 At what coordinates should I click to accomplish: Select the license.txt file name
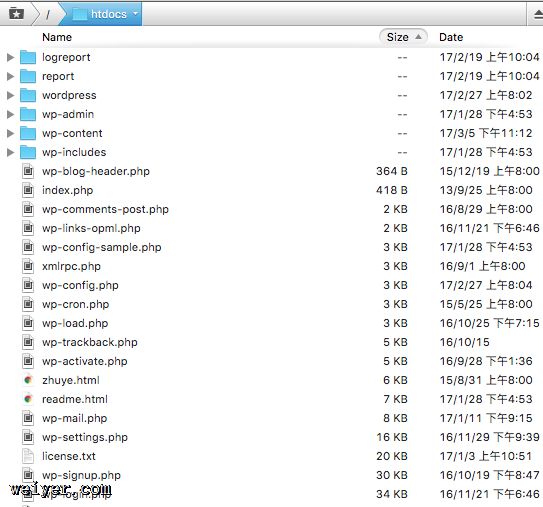pos(69,456)
